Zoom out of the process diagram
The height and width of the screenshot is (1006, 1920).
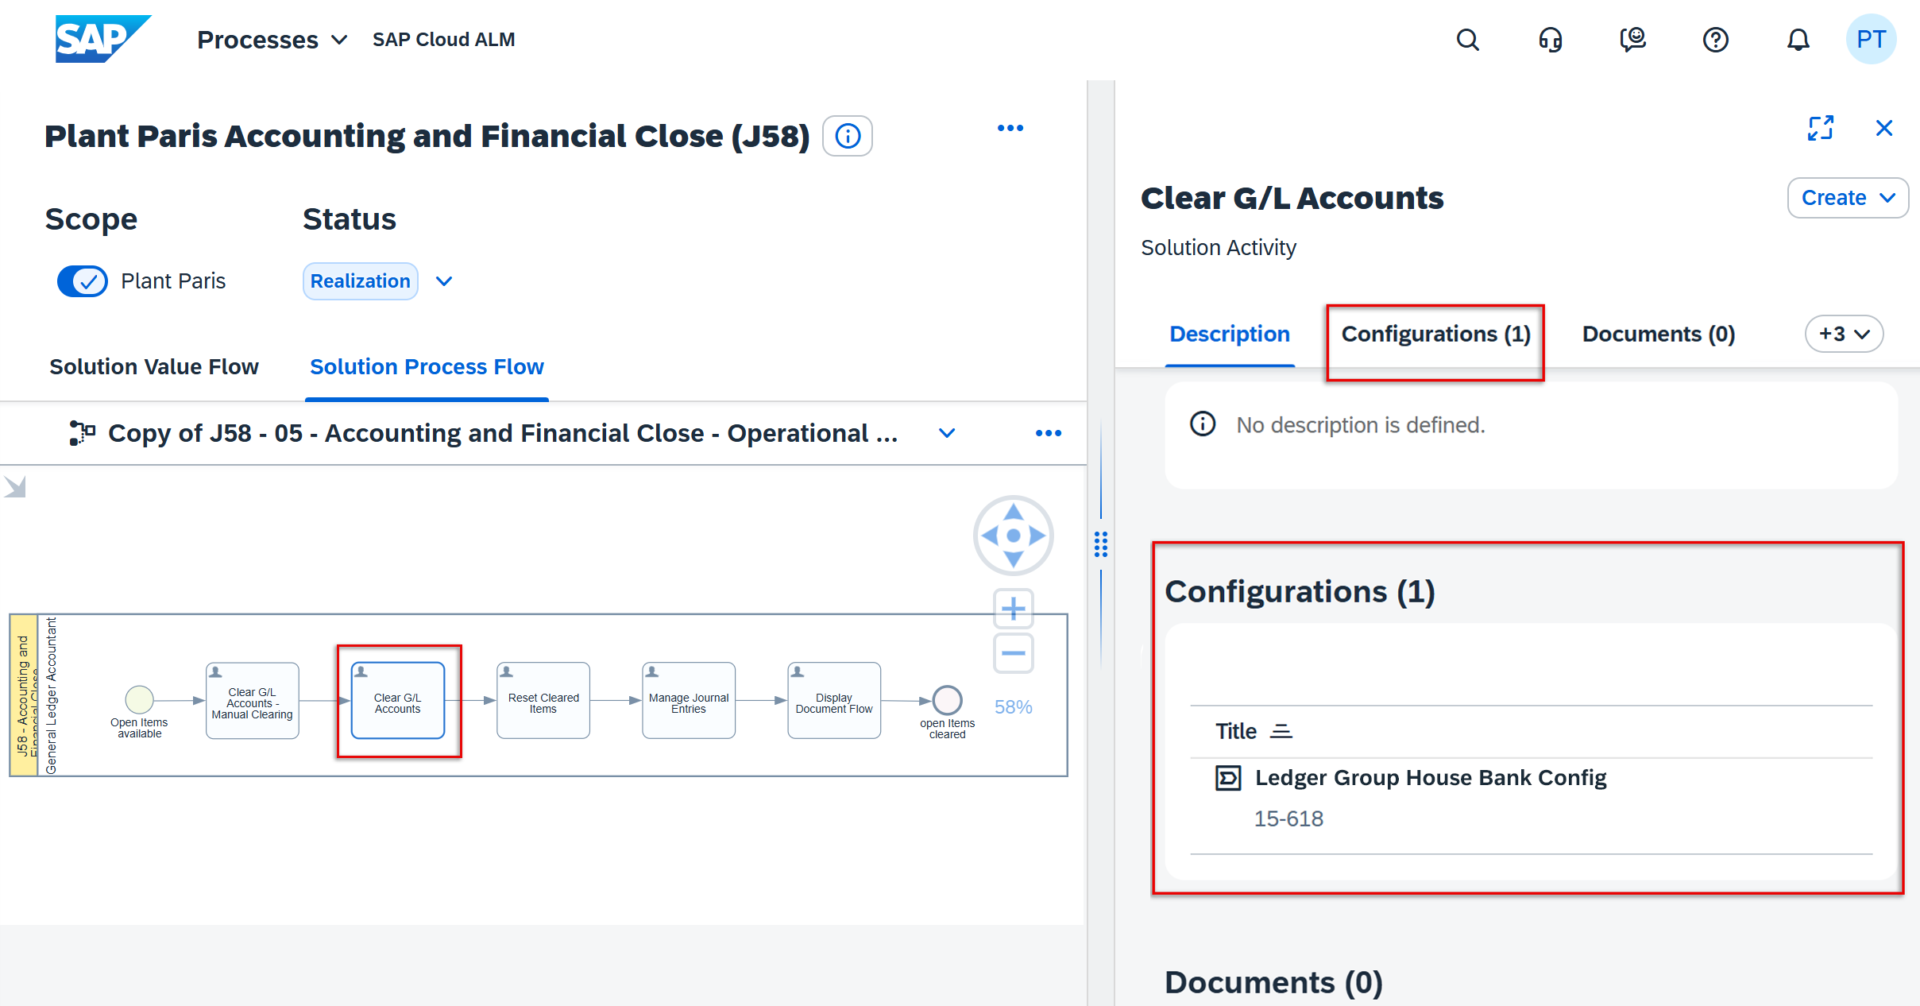(1013, 654)
